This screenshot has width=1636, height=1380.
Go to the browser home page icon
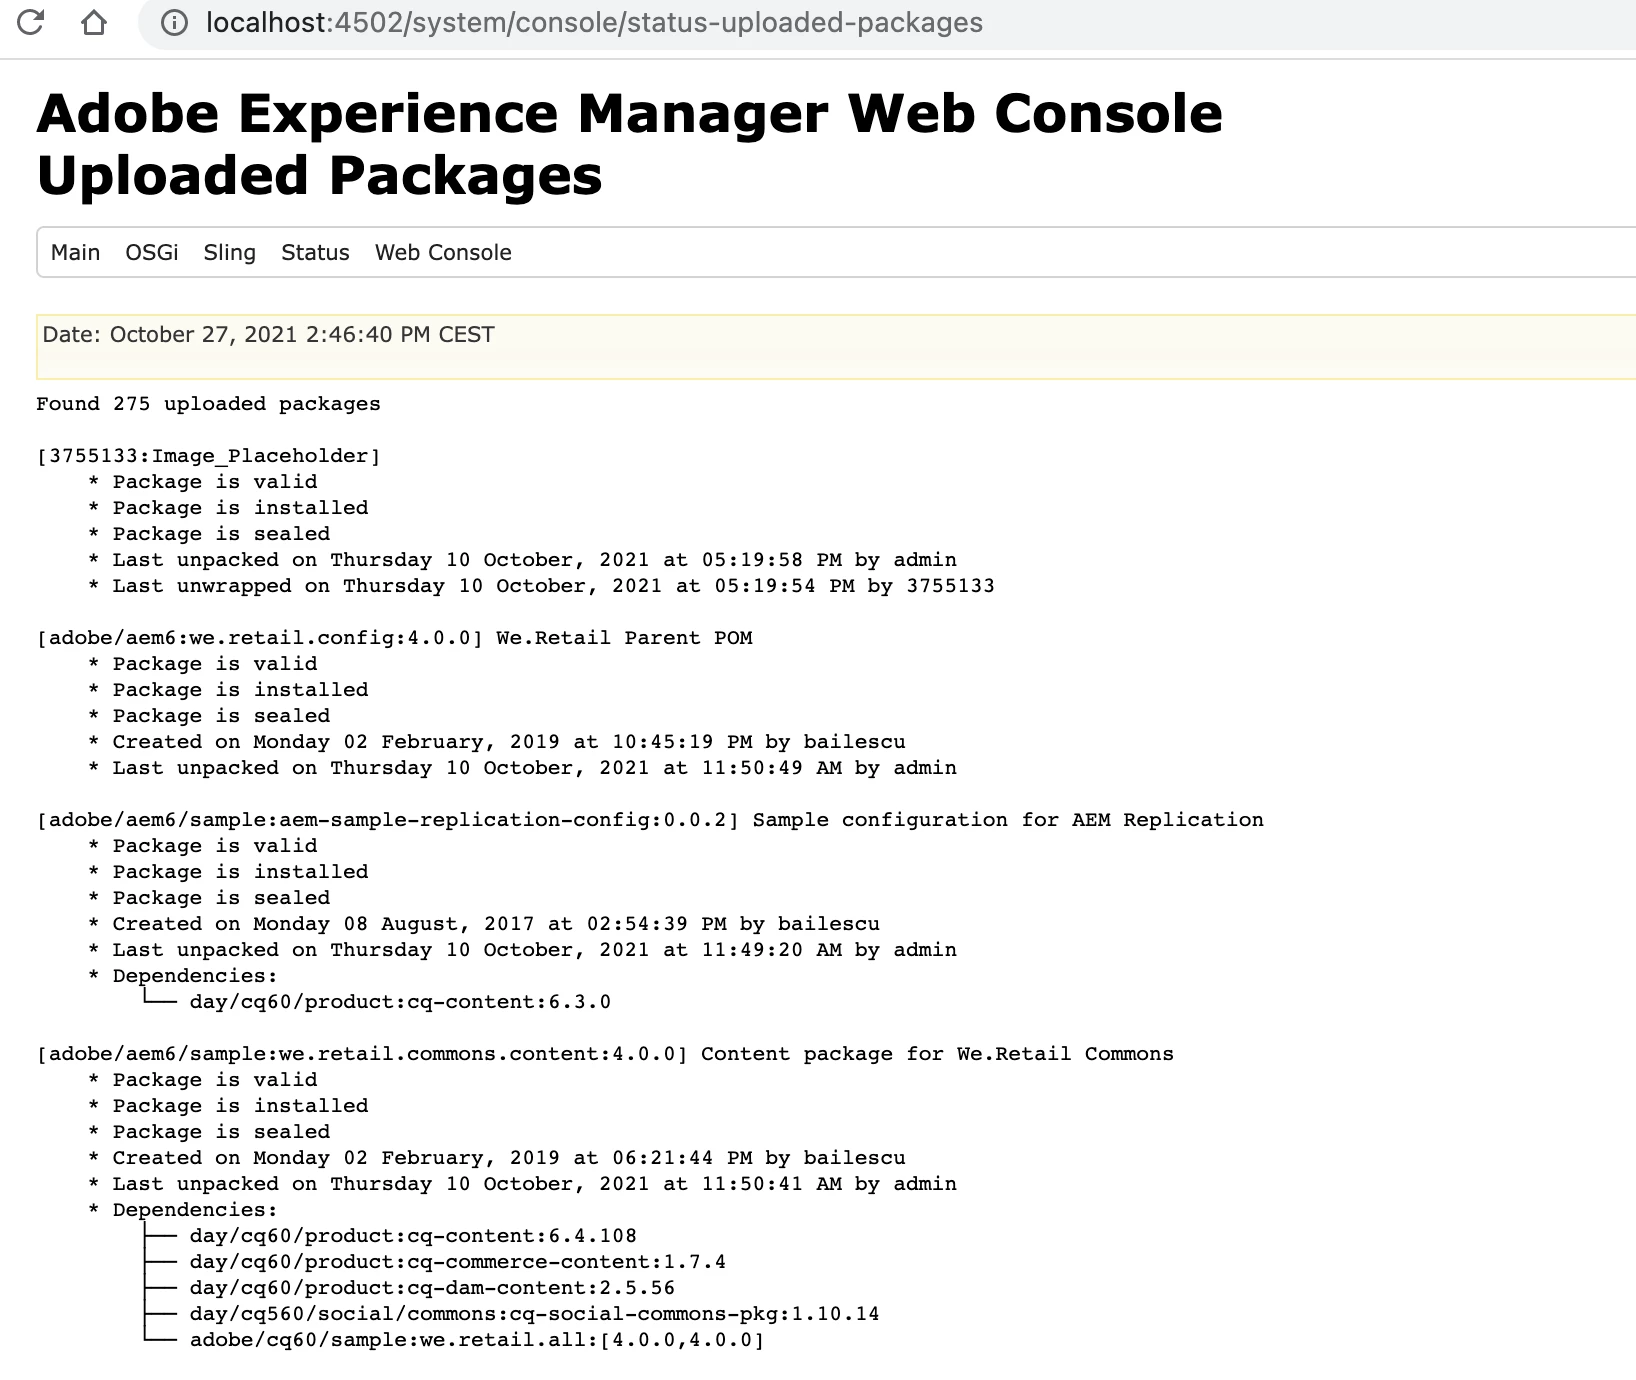tap(94, 21)
